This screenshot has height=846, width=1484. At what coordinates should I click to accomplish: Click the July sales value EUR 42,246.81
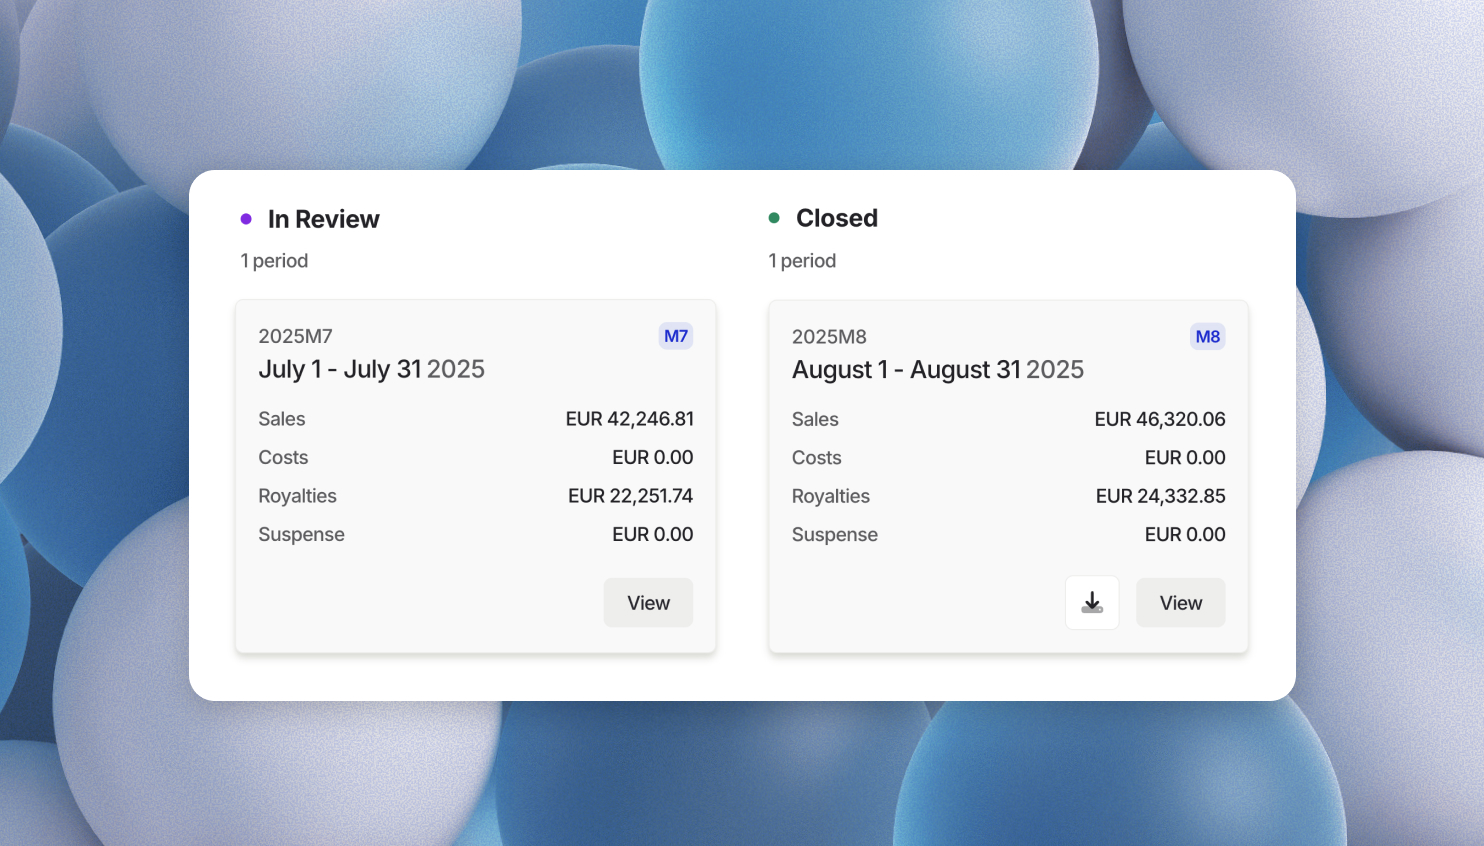(x=630, y=419)
